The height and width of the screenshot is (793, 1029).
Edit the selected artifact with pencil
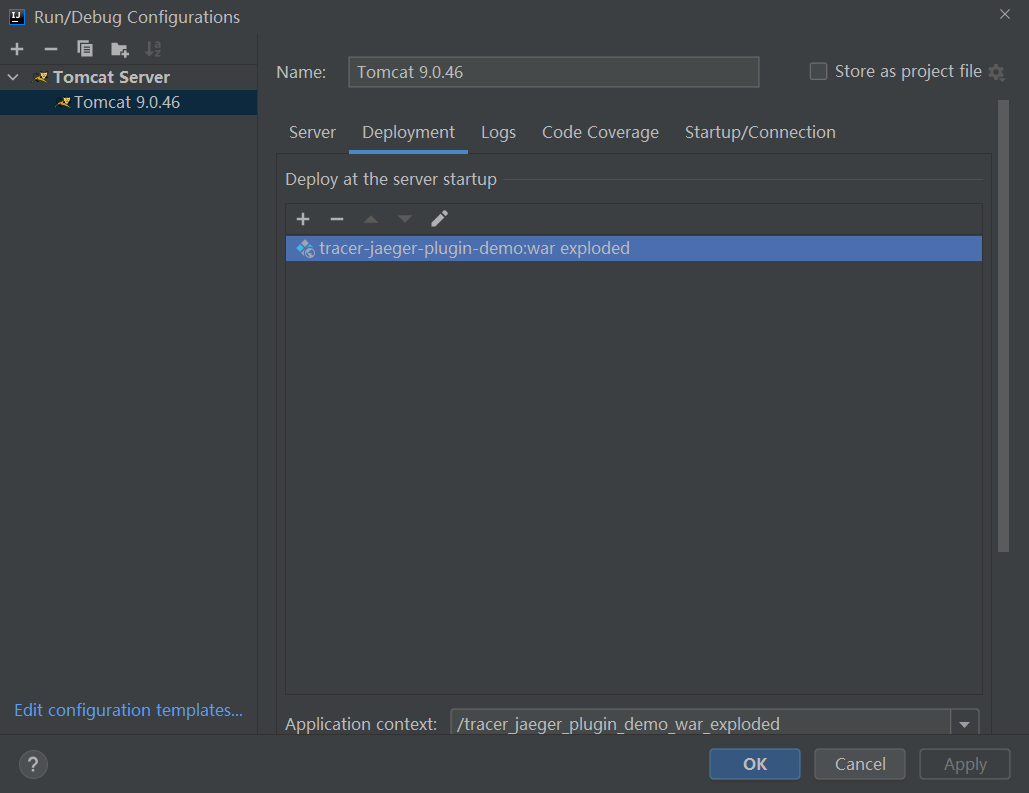point(439,219)
